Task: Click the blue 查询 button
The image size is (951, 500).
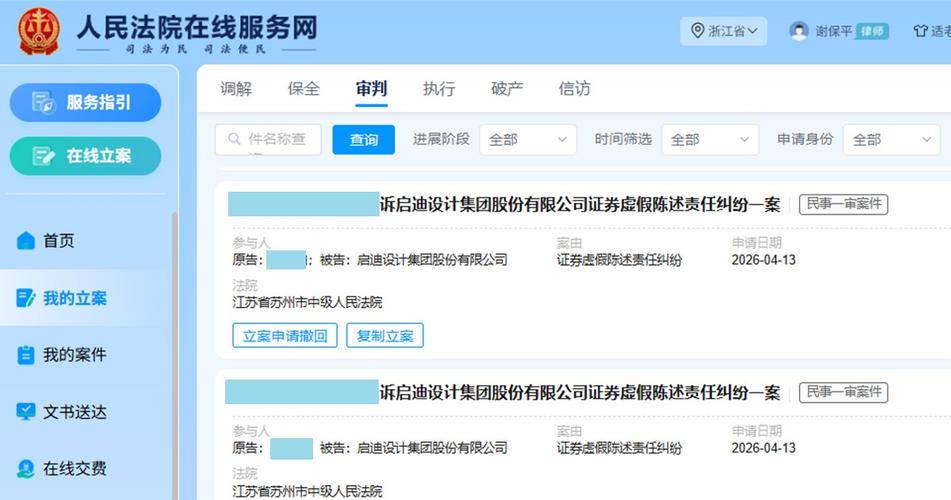Action: pos(363,140)
